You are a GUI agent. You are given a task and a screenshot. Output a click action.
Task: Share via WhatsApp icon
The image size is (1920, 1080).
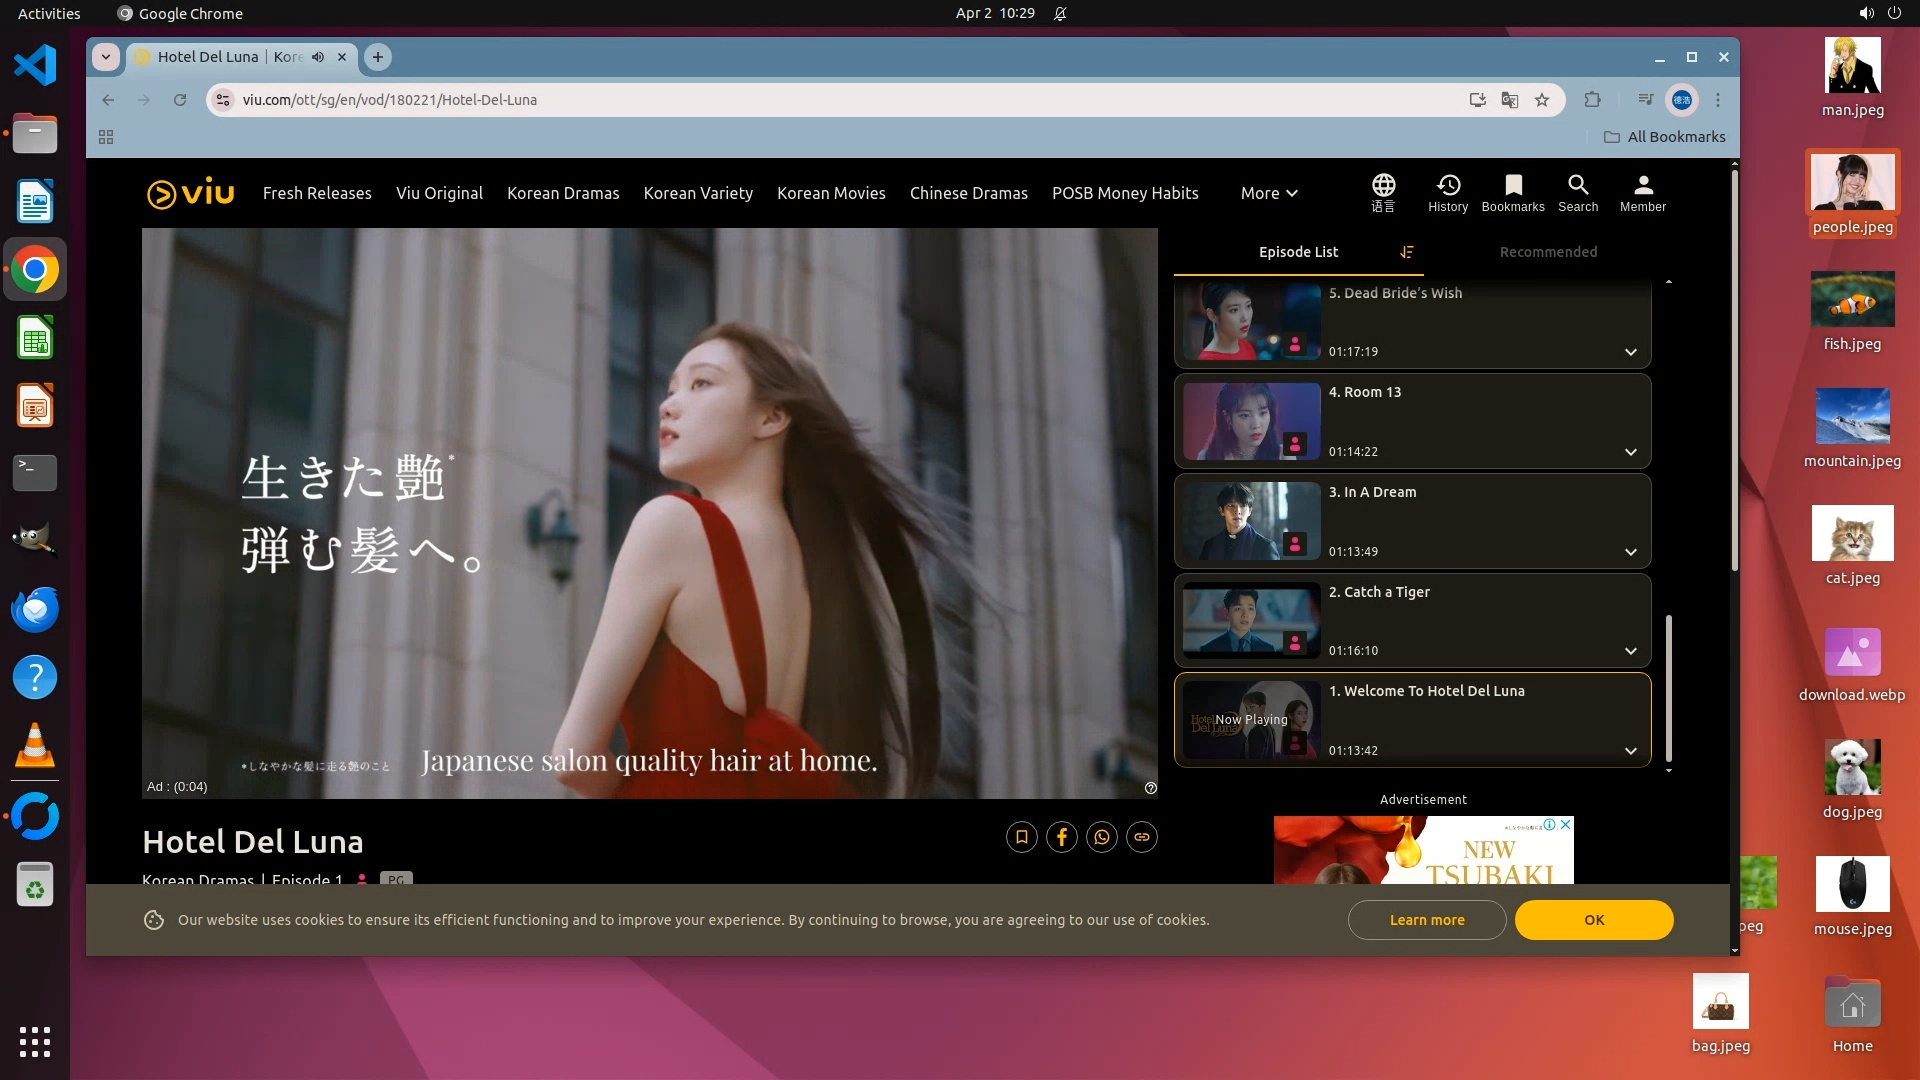[x=1102, y=837]
